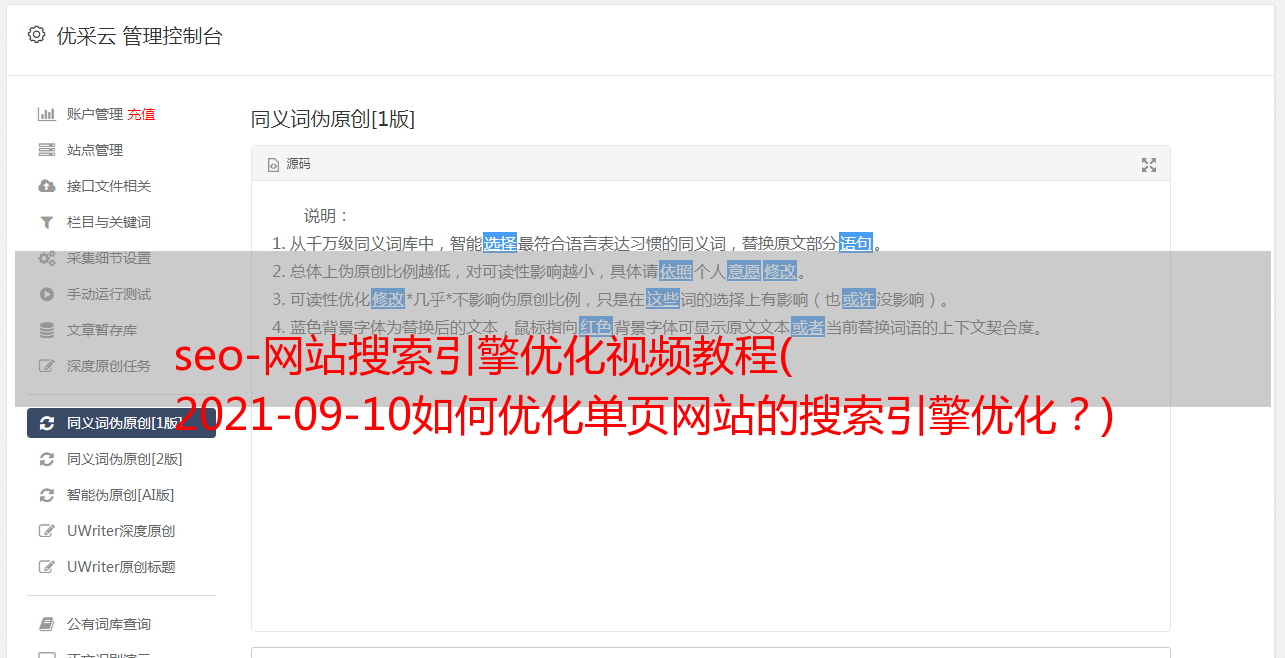
Task: Open UWriter深度原创 edit icon
Action: click(x=47, y=531)
